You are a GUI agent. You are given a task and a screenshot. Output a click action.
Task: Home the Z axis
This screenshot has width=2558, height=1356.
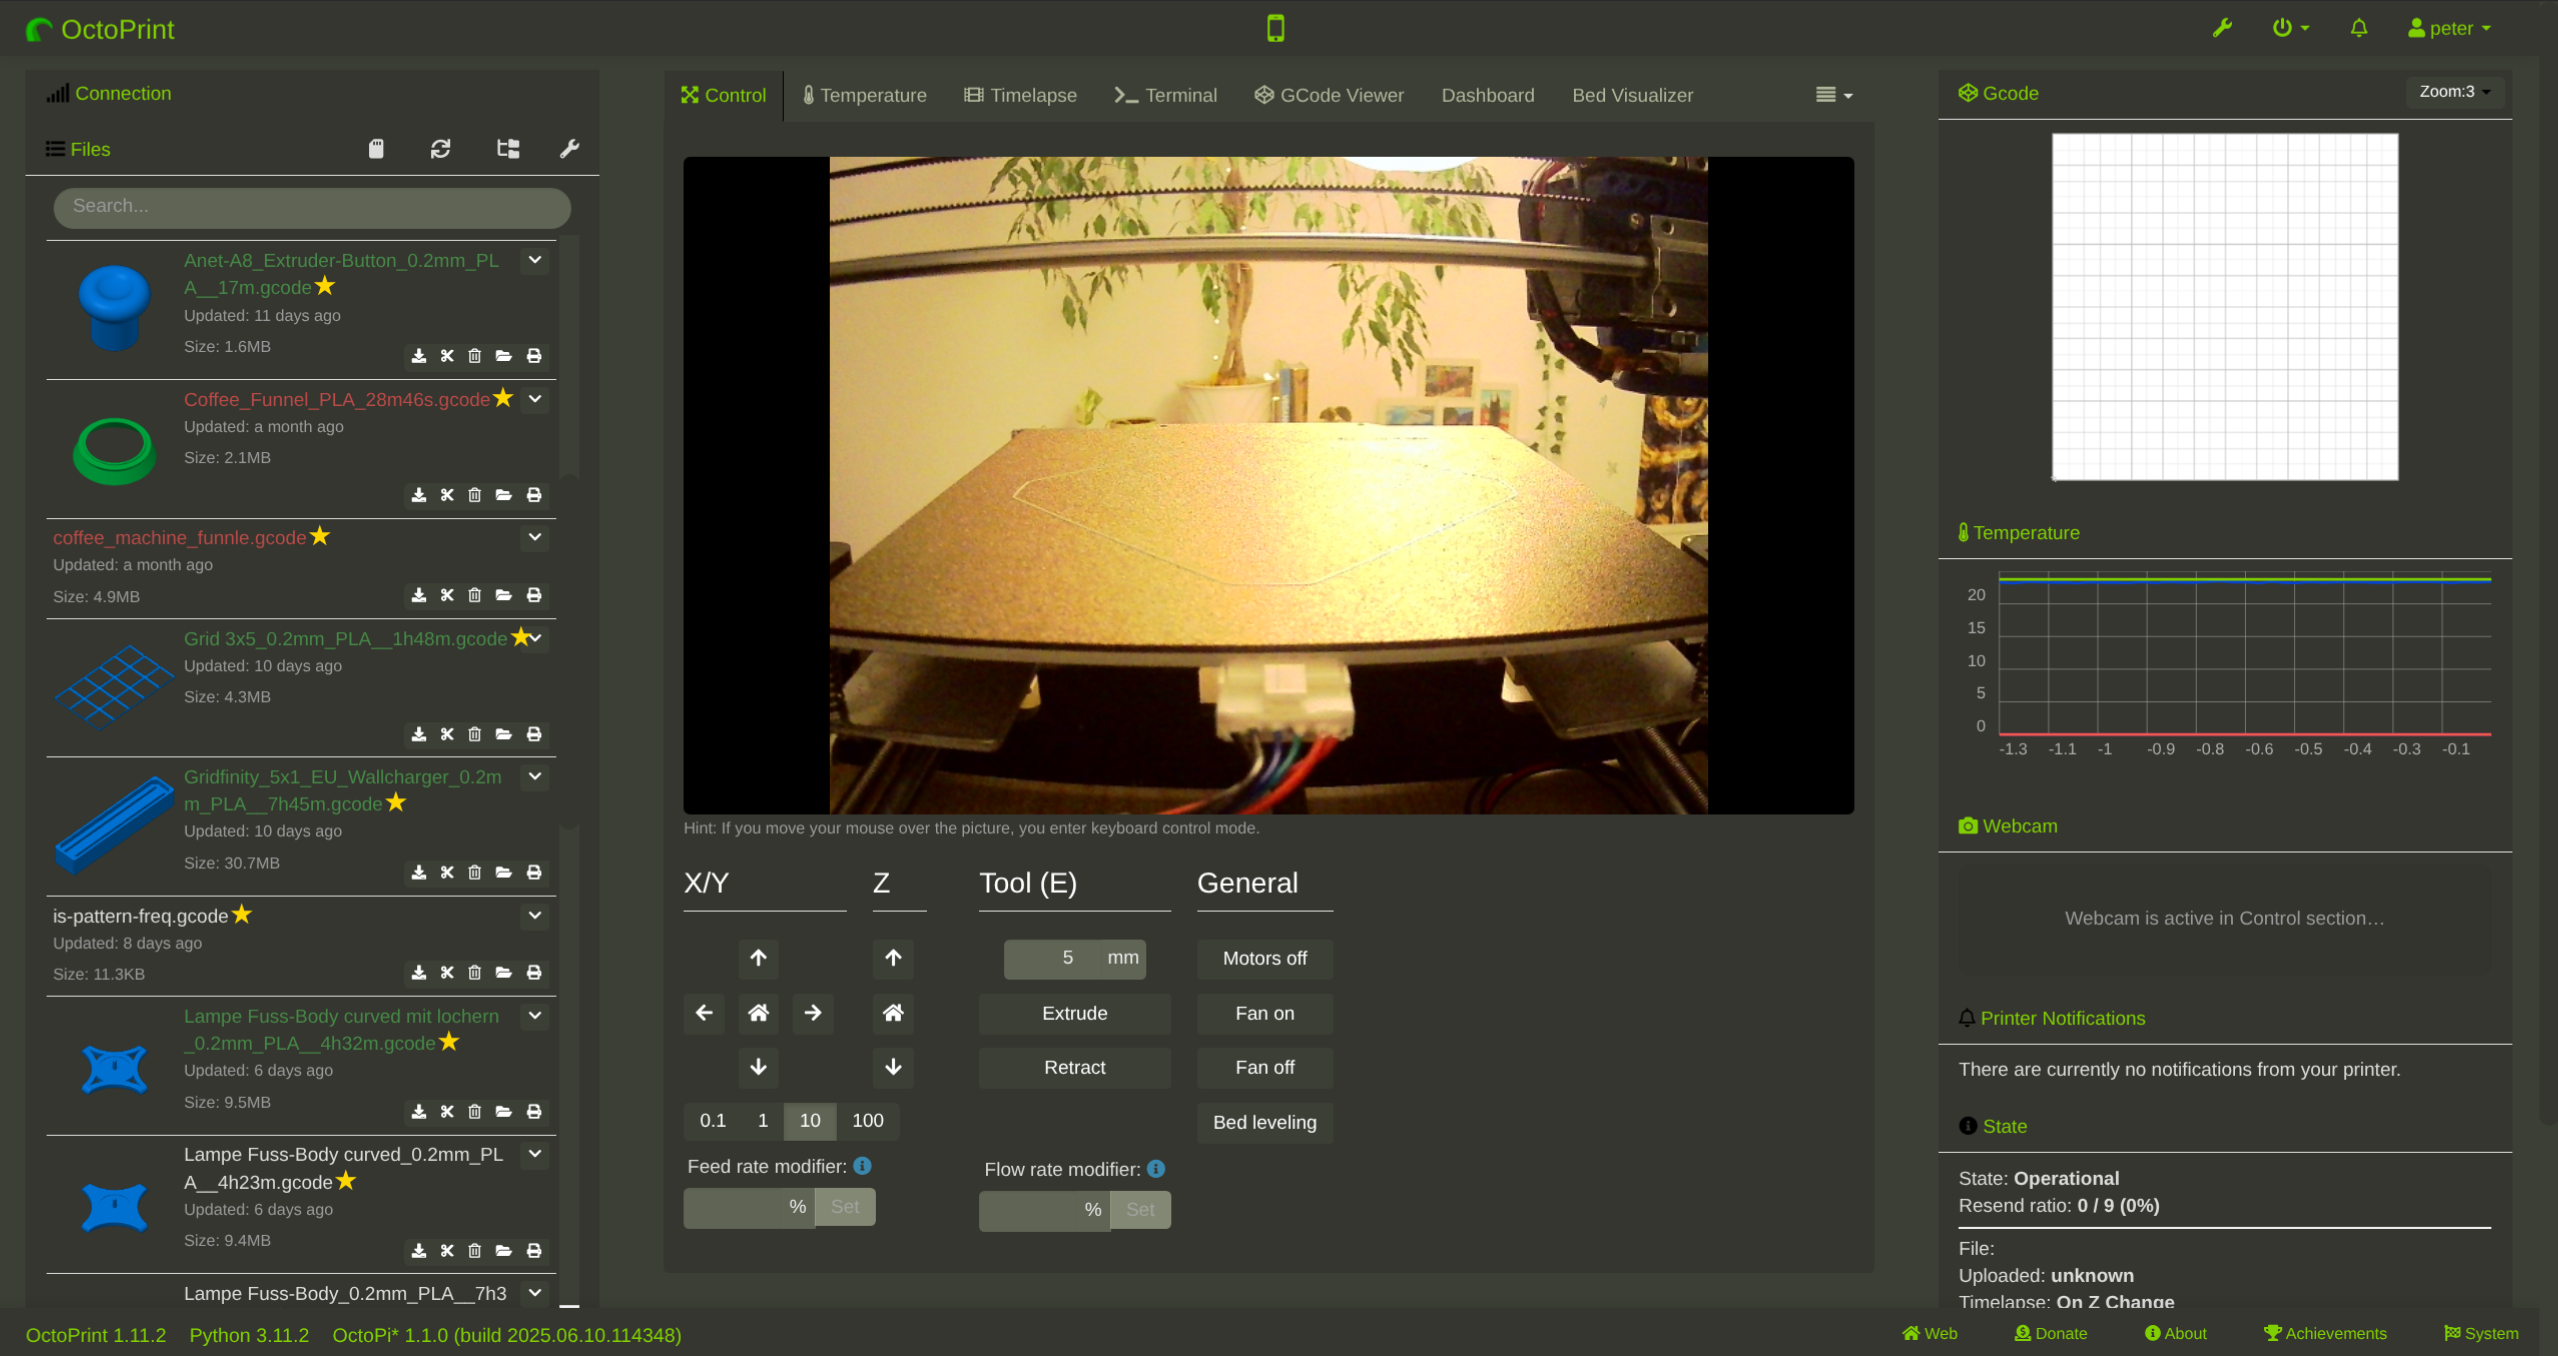tap(893, 1013)
